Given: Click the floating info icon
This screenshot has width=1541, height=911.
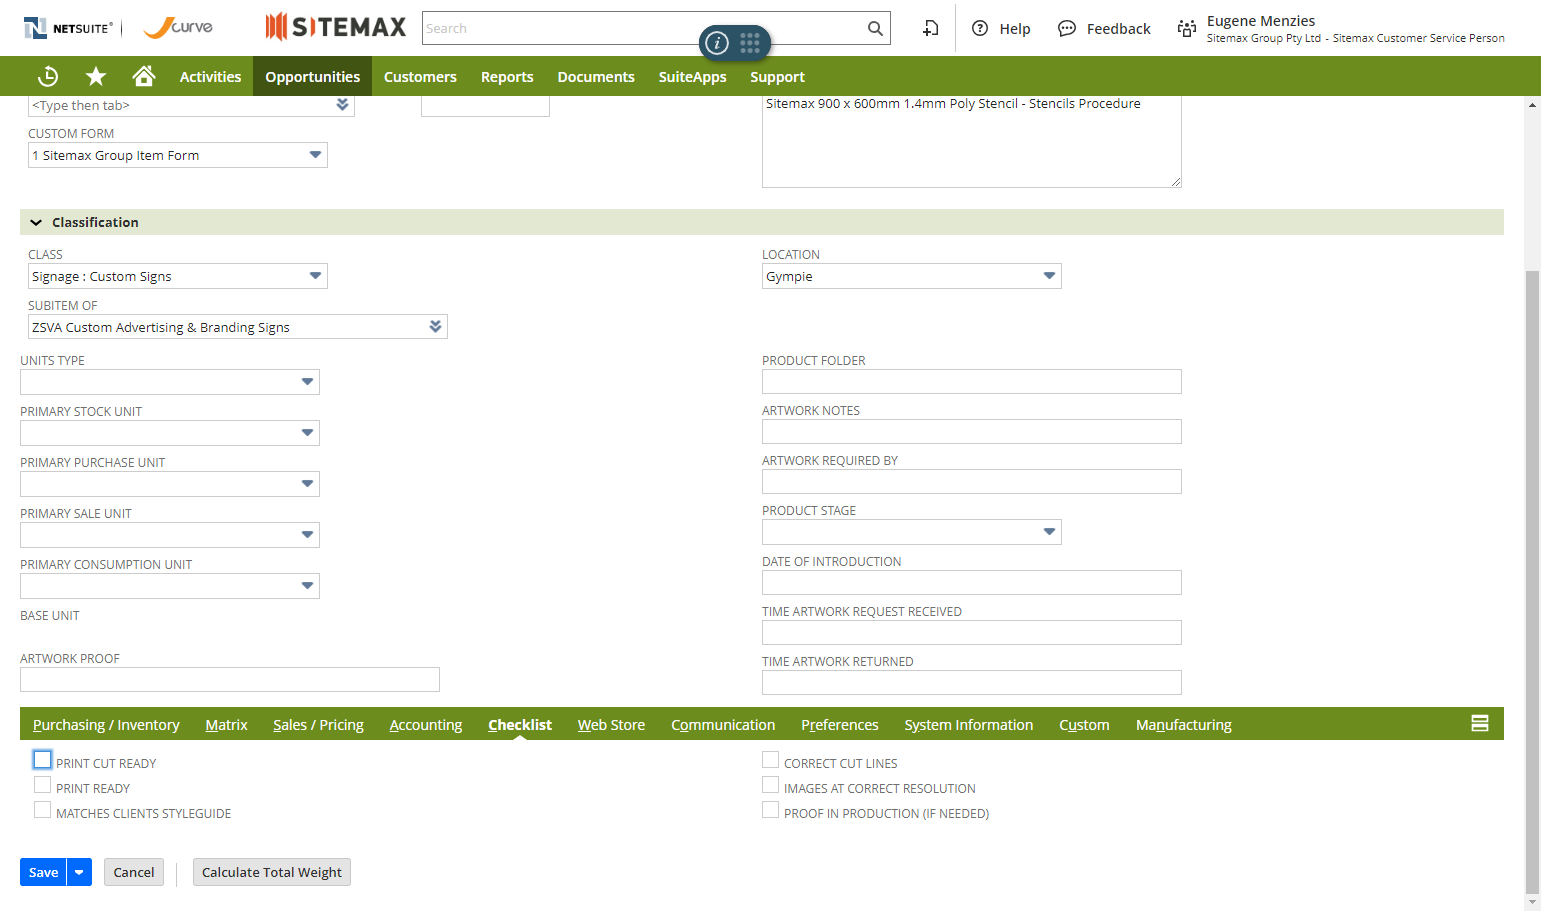Looking at the screenshot, I should [717, 43].
